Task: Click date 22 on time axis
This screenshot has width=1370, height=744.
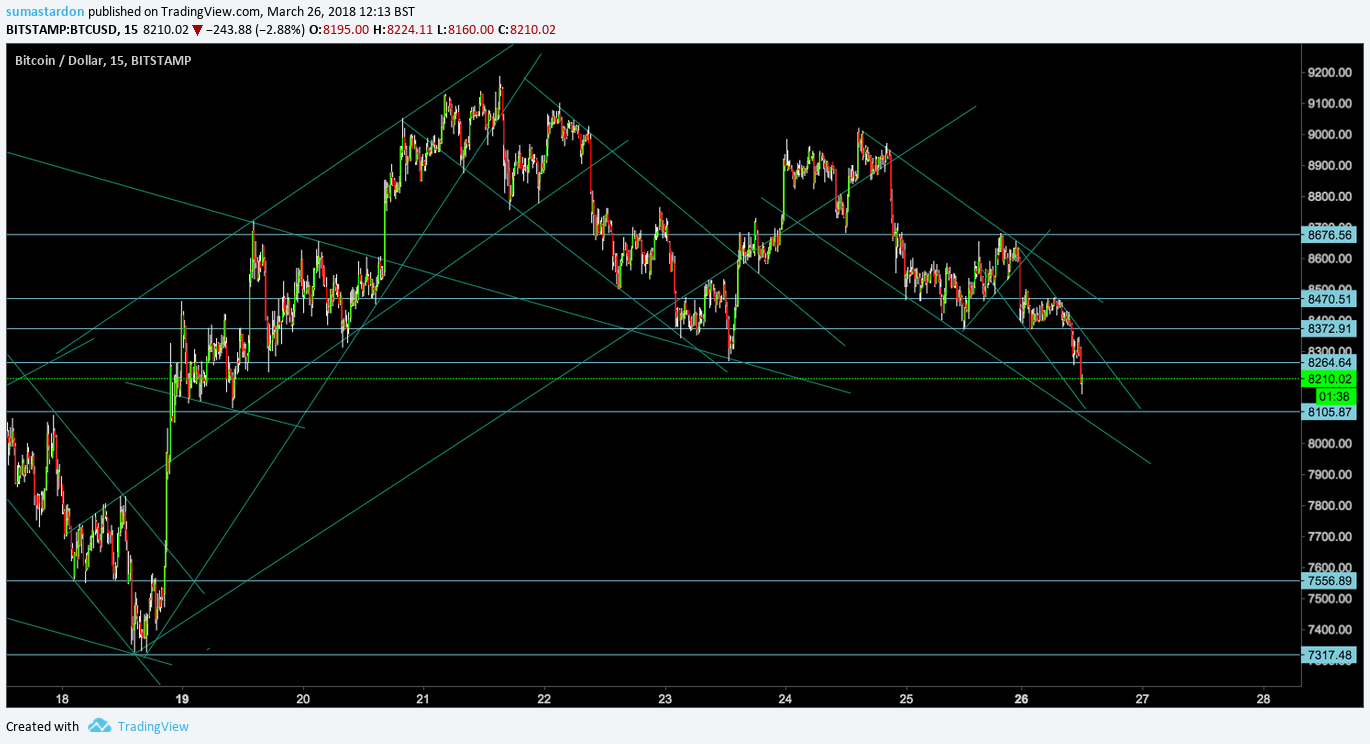Action: [544, 698]
